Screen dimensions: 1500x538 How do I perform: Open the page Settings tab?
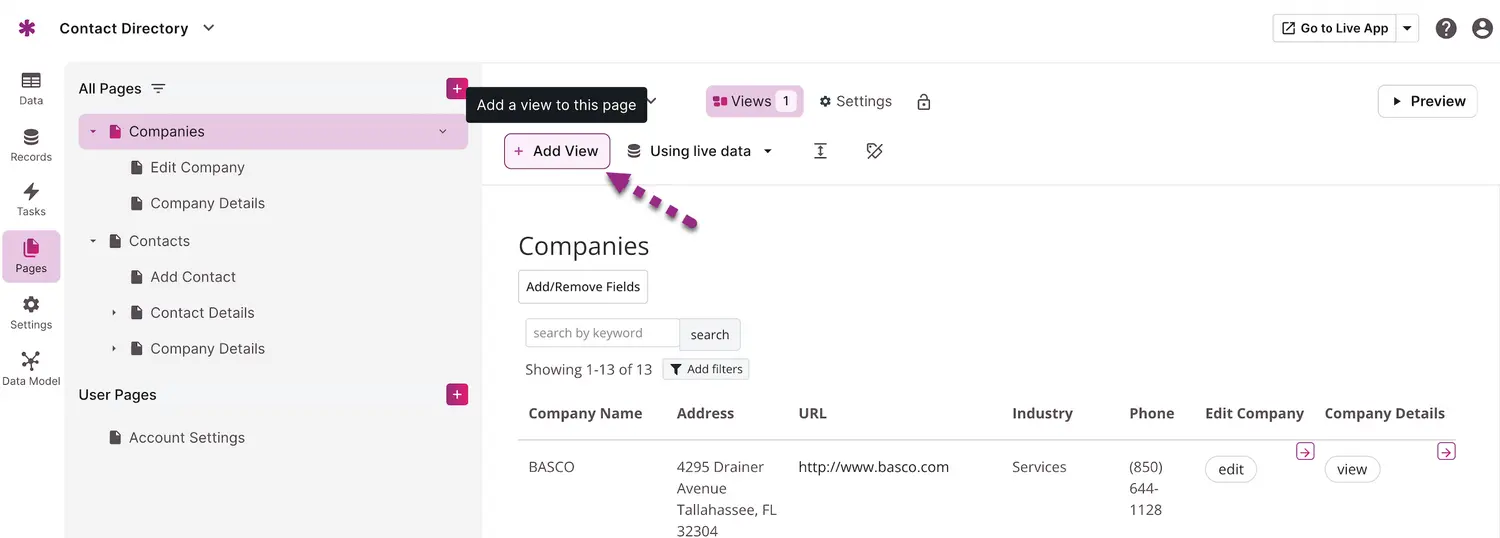point(855,101)
